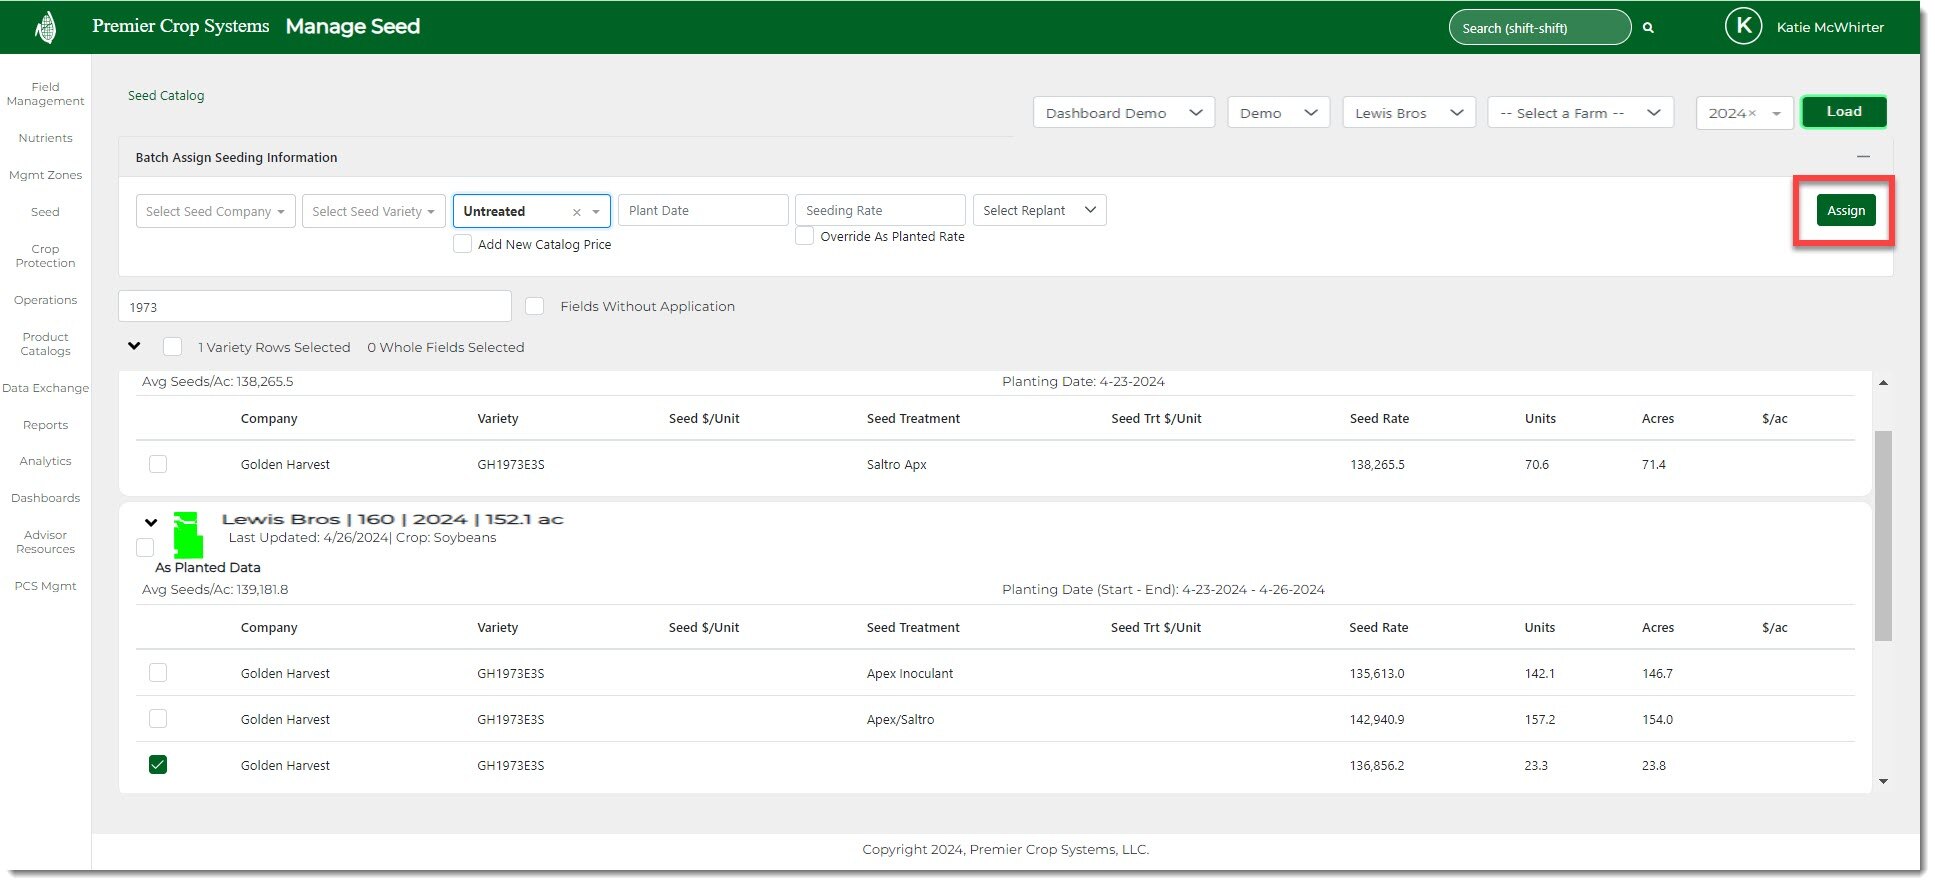Open Crop Protection in the sidebar
Viewport: 1935px width, 885px height.
pos(45,256)
